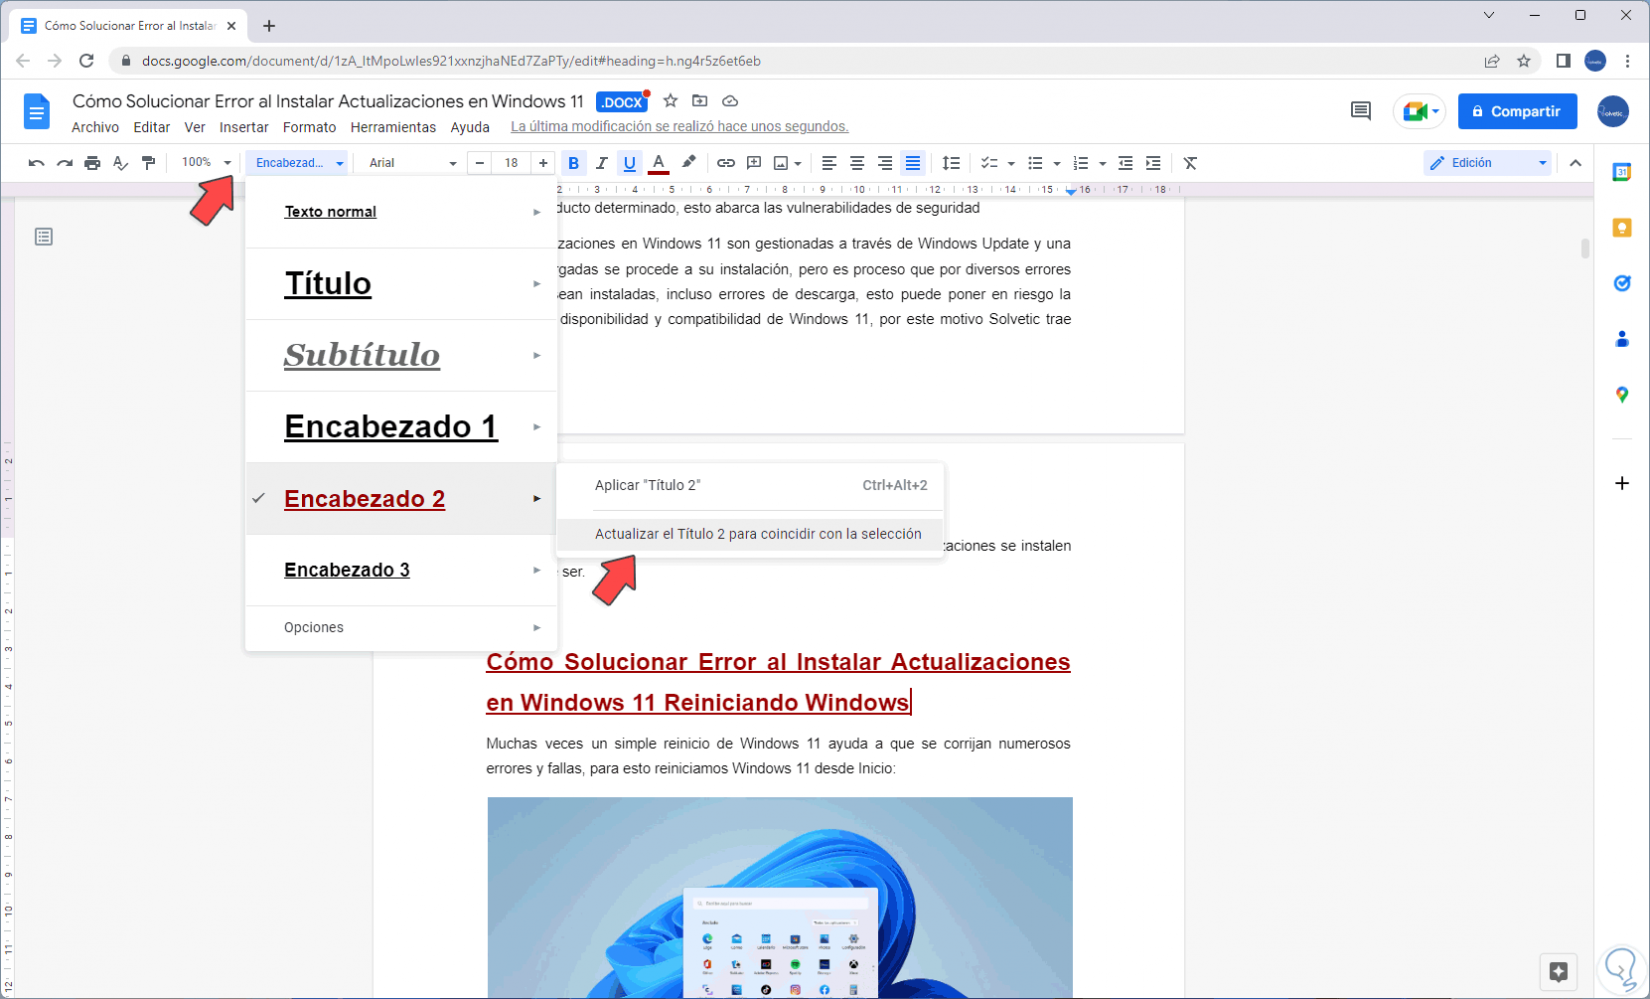This screenshot has height=999, width=1650.
Task: Add a comment from the toolbar
Action: [754, 163]
